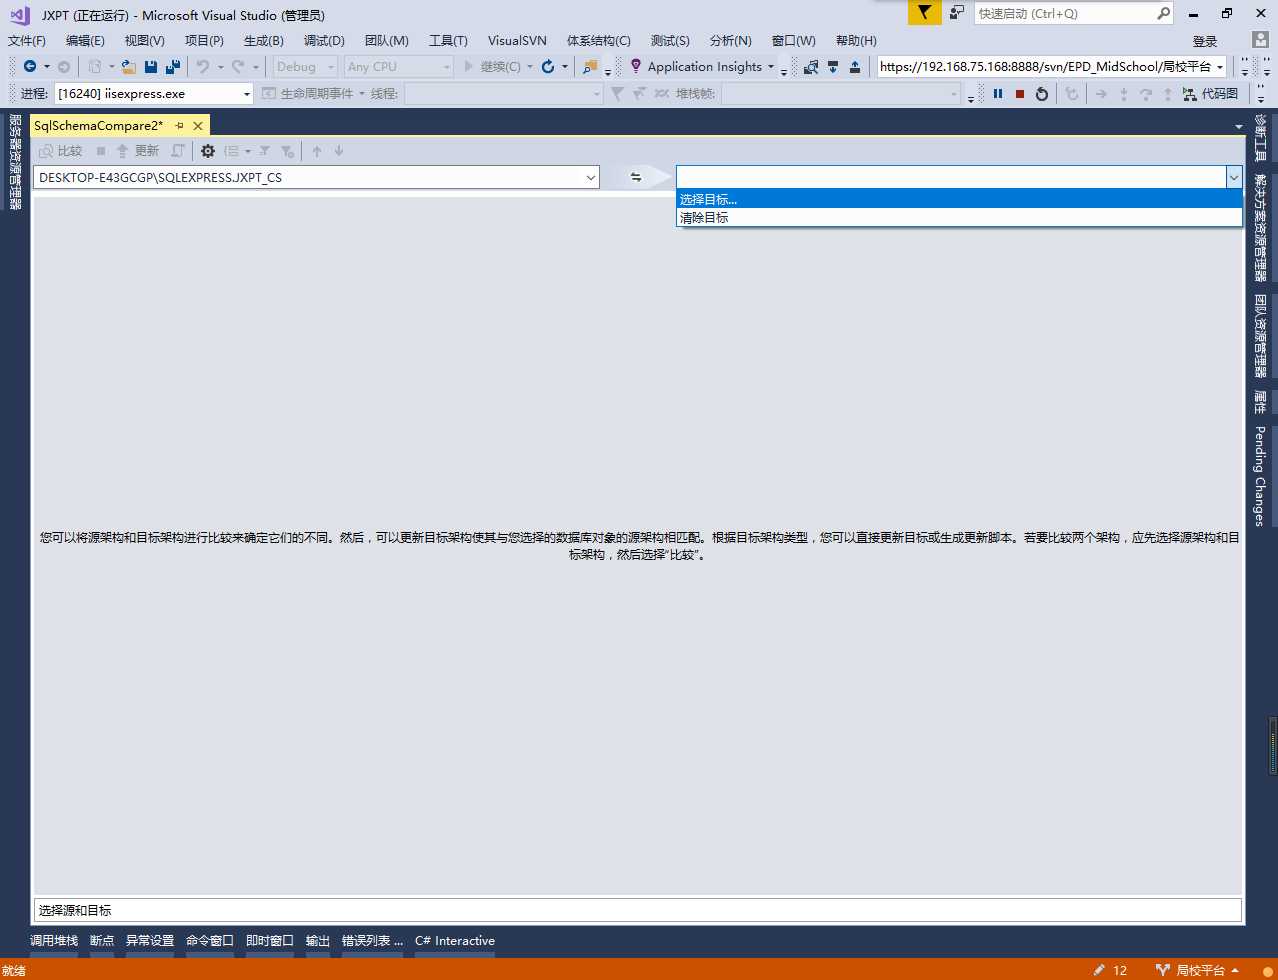
Task: Click the account avatar icon
Action: click(1261, 40)
